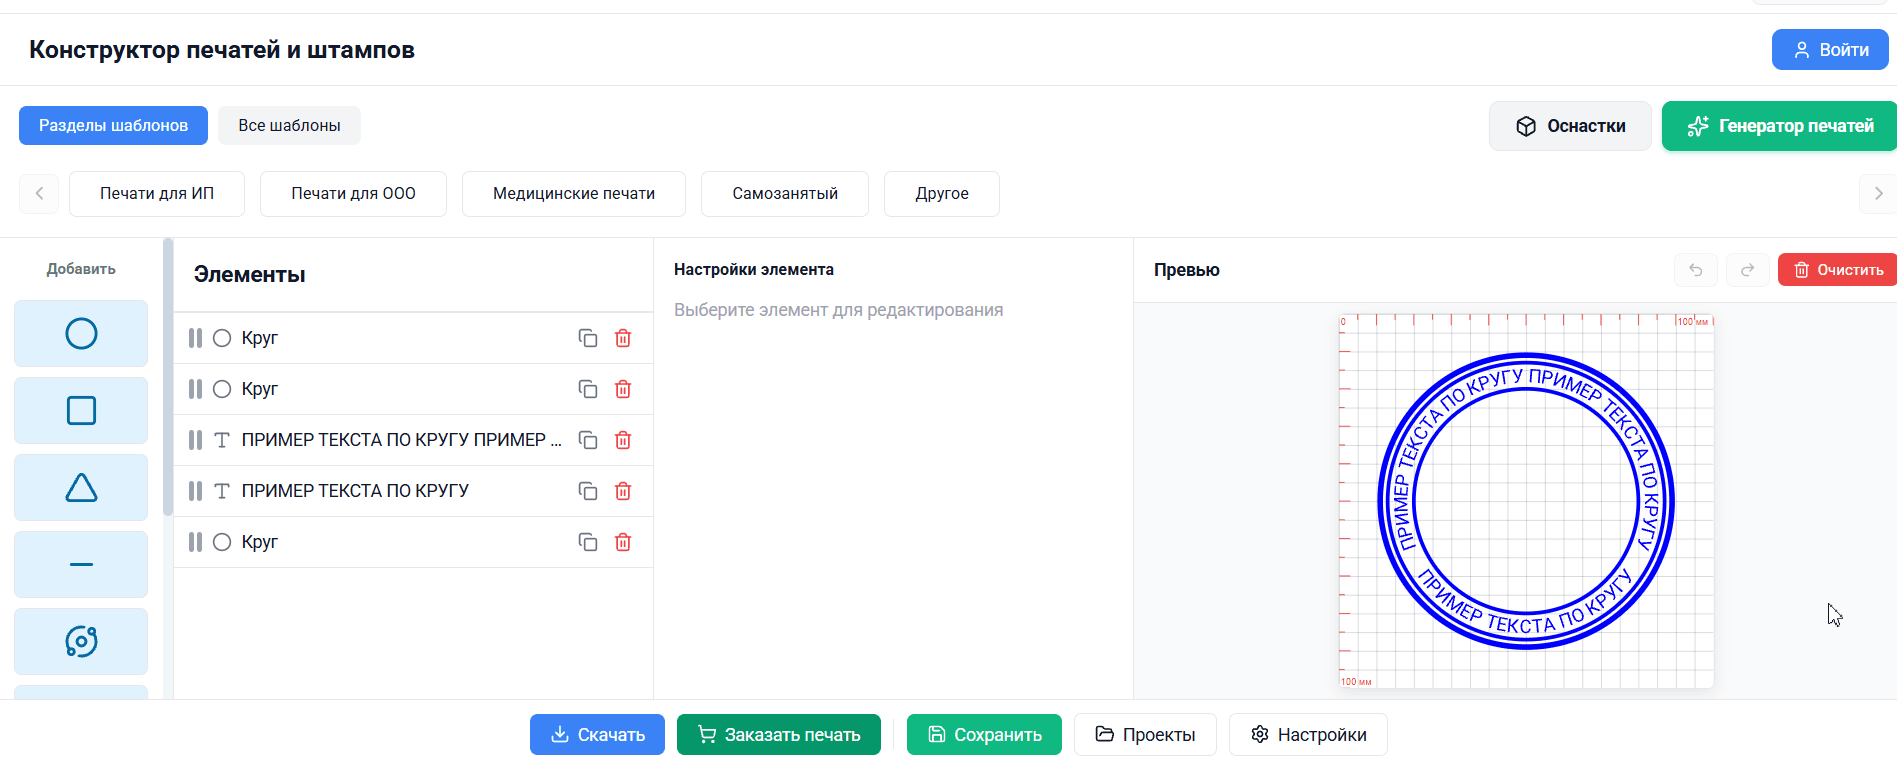The width and height of the screenshot is (1897, 764).
Task: Select the element 'ПРИМЕР ТЕКСТА ПО КРУГУ ПРИМЕР …'
Action: coord(413,440)
